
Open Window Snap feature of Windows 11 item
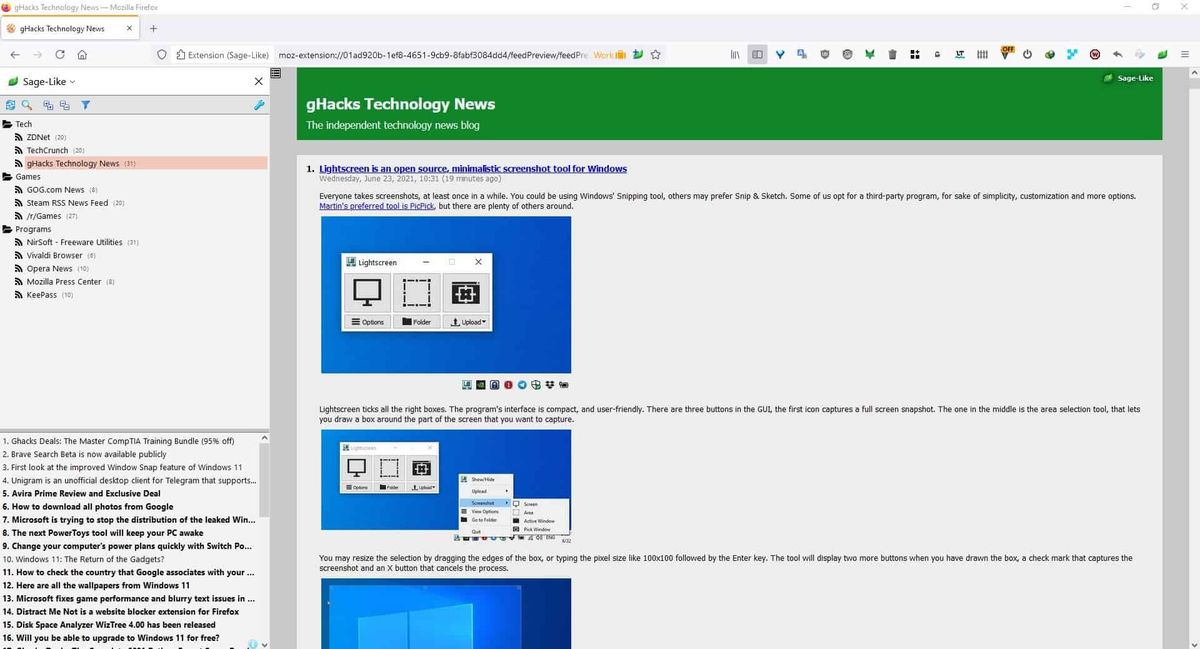click(123, 467)
